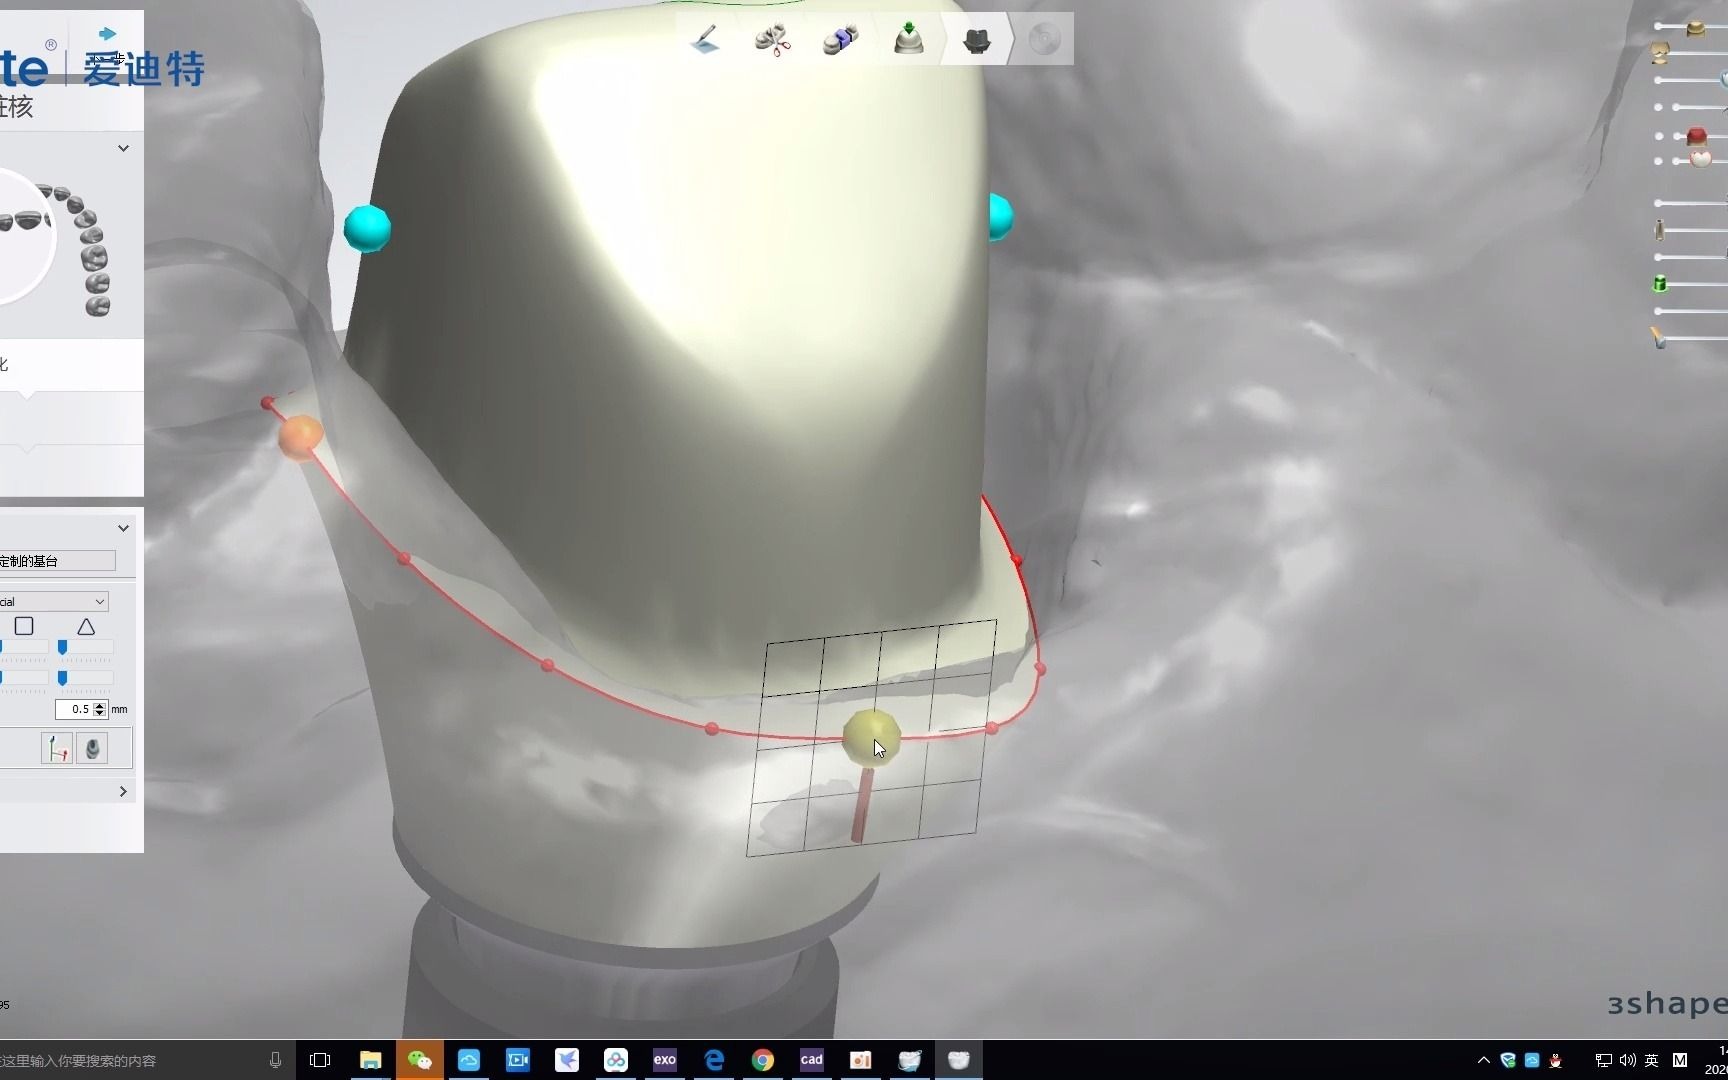
Task: Open the scissors trimming step in workflow bar
Action: (772, 40)
